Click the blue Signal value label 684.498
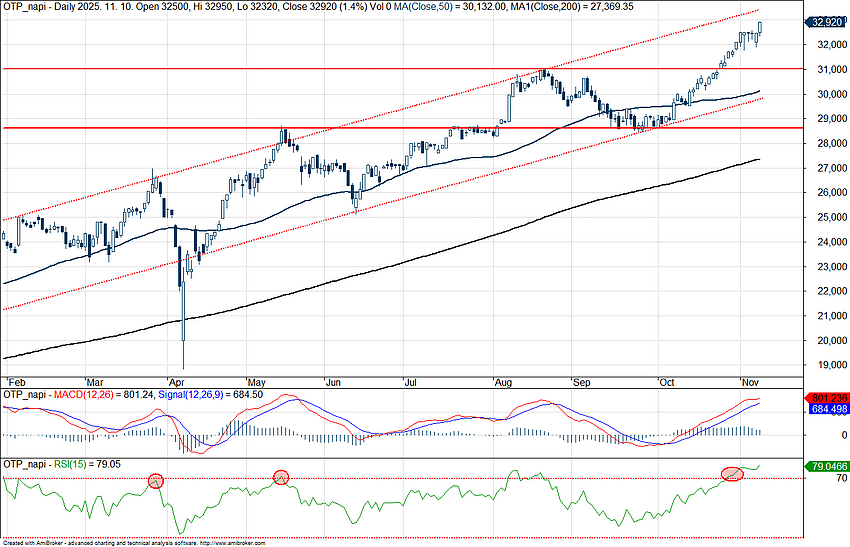Screen dimensions: 850x547 coord(826,409)
